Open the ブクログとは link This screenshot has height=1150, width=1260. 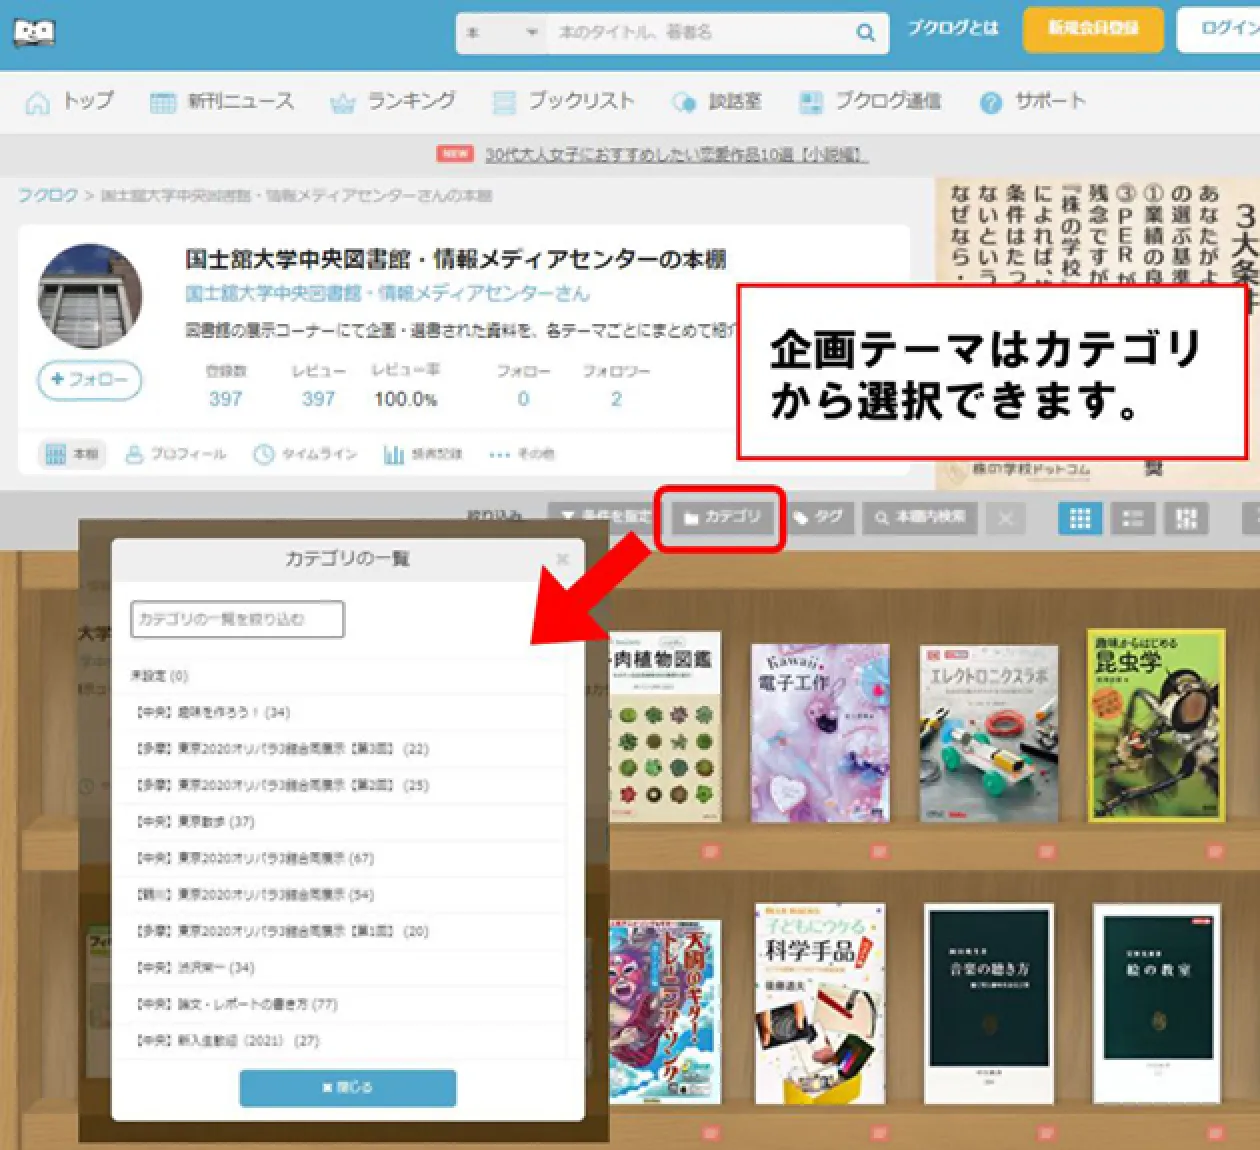pos(952,28)
